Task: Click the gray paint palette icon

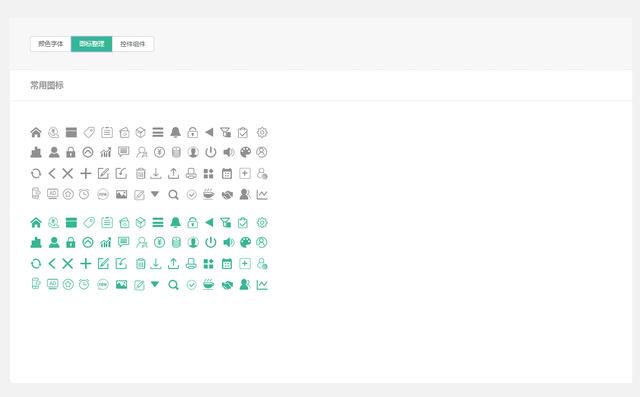Action: 245,152
